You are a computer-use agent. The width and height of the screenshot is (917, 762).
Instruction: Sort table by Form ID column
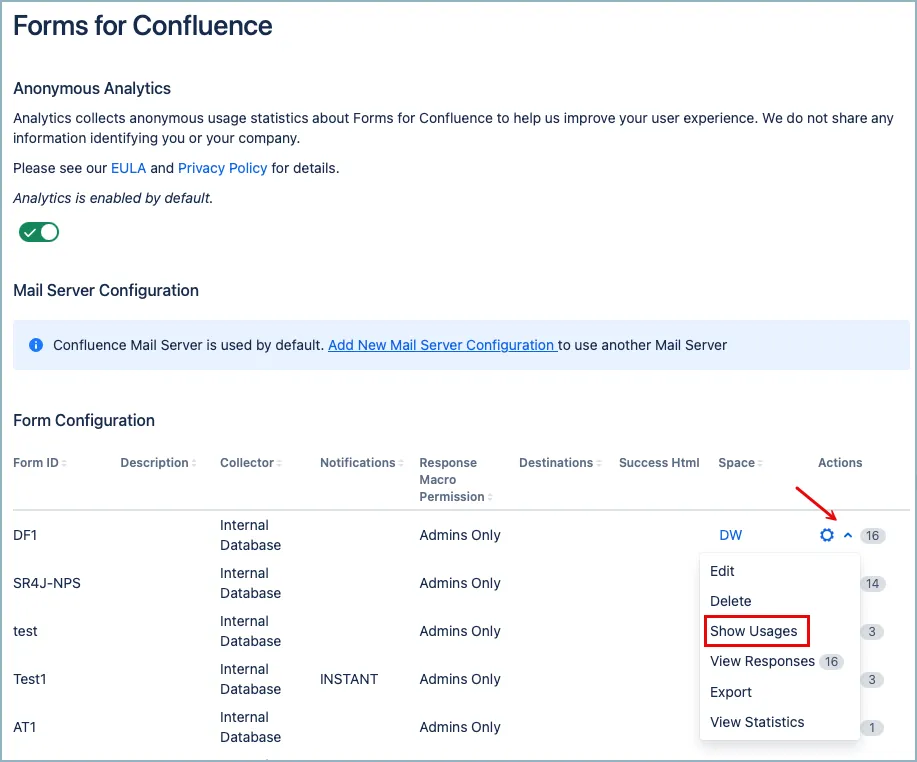[40, 463]
